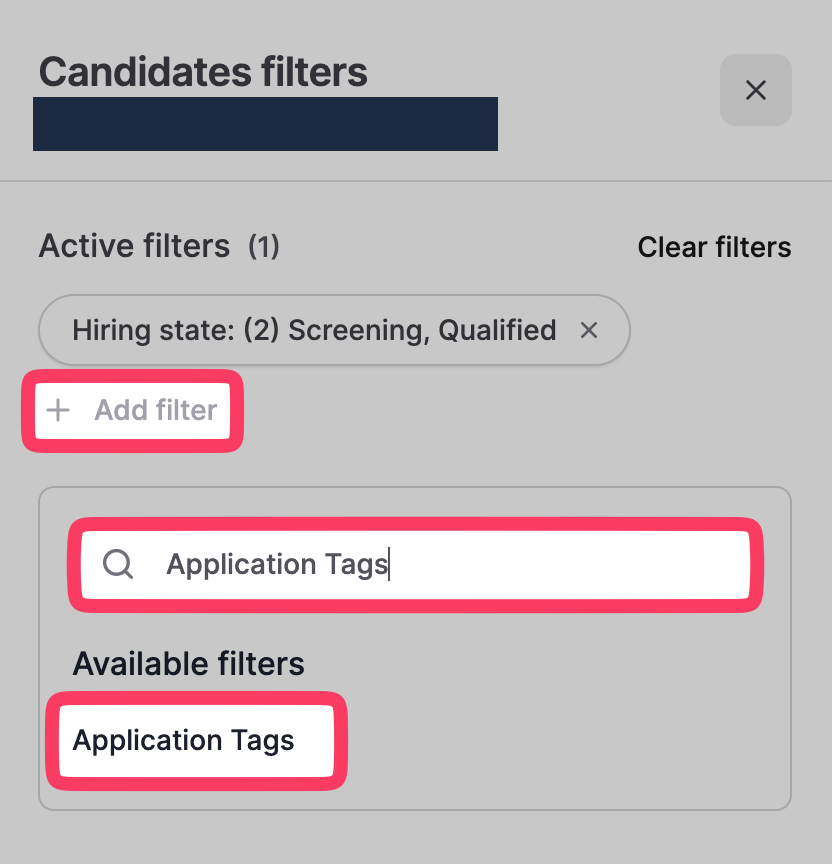Remove the Hiring state filter chip
The height and width of the screenshot is (864, 832).
coord(589,330)
